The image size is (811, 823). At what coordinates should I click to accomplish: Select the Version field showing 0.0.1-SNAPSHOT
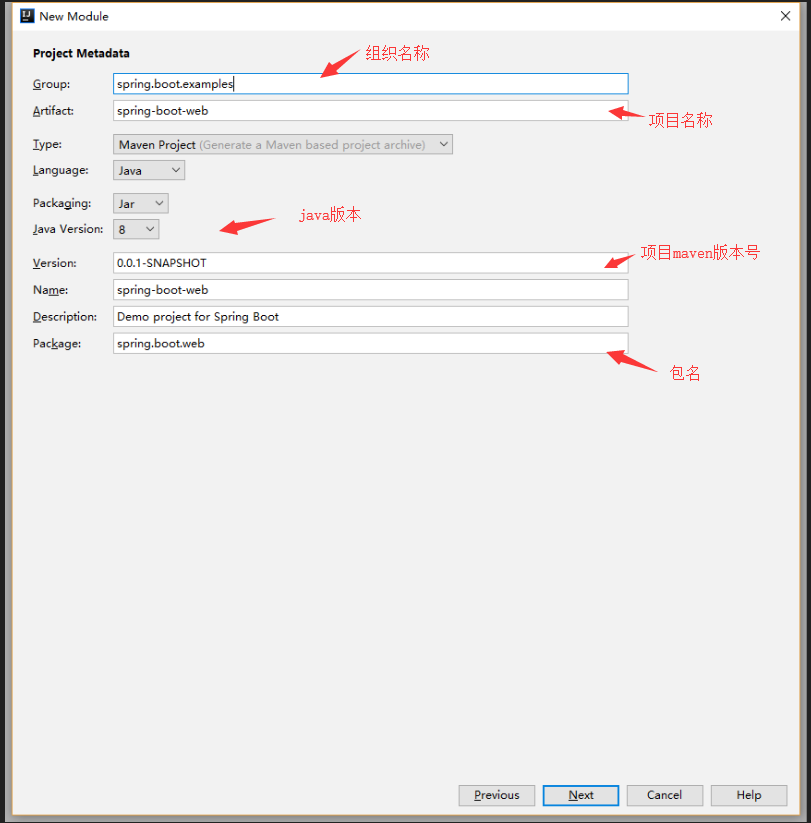tap(370, 263)
